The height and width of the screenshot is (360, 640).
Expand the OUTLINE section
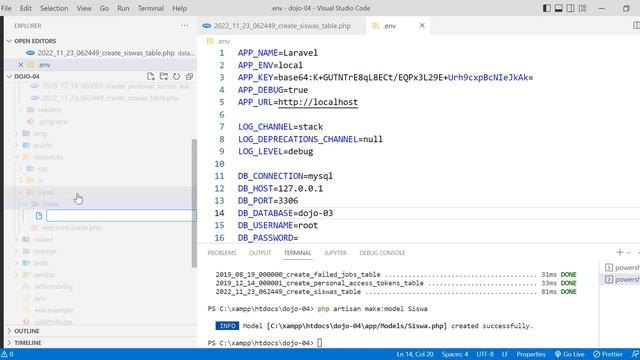tap(9, 331)
